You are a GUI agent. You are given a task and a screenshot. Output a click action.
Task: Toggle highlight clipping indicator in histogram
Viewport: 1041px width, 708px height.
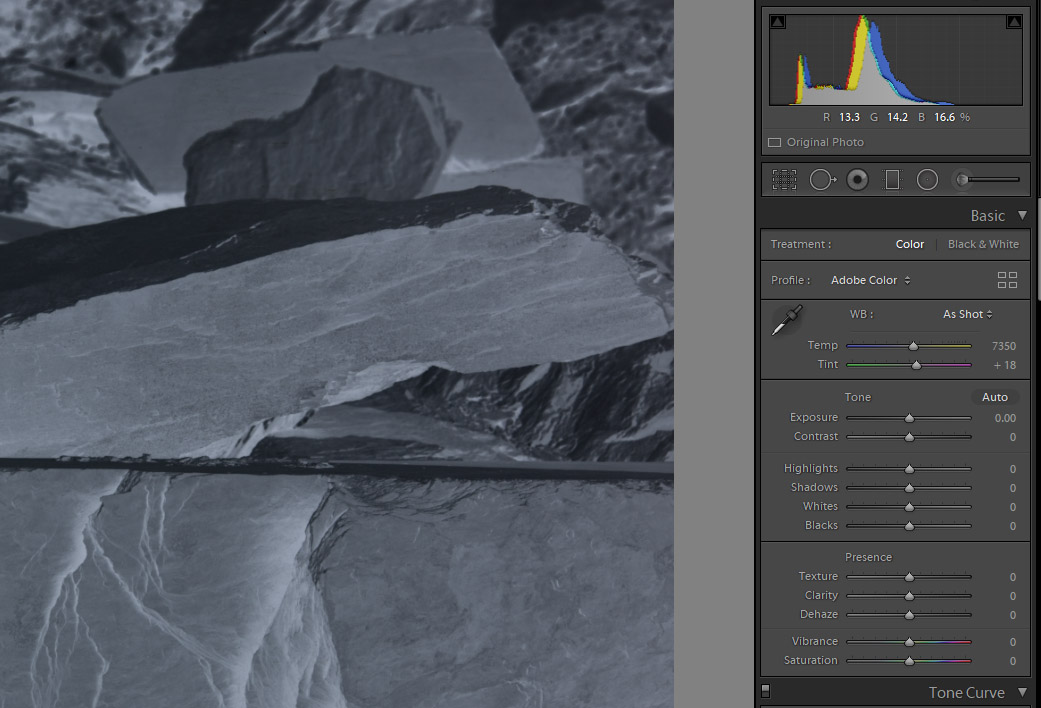(x=1013, y=22)
